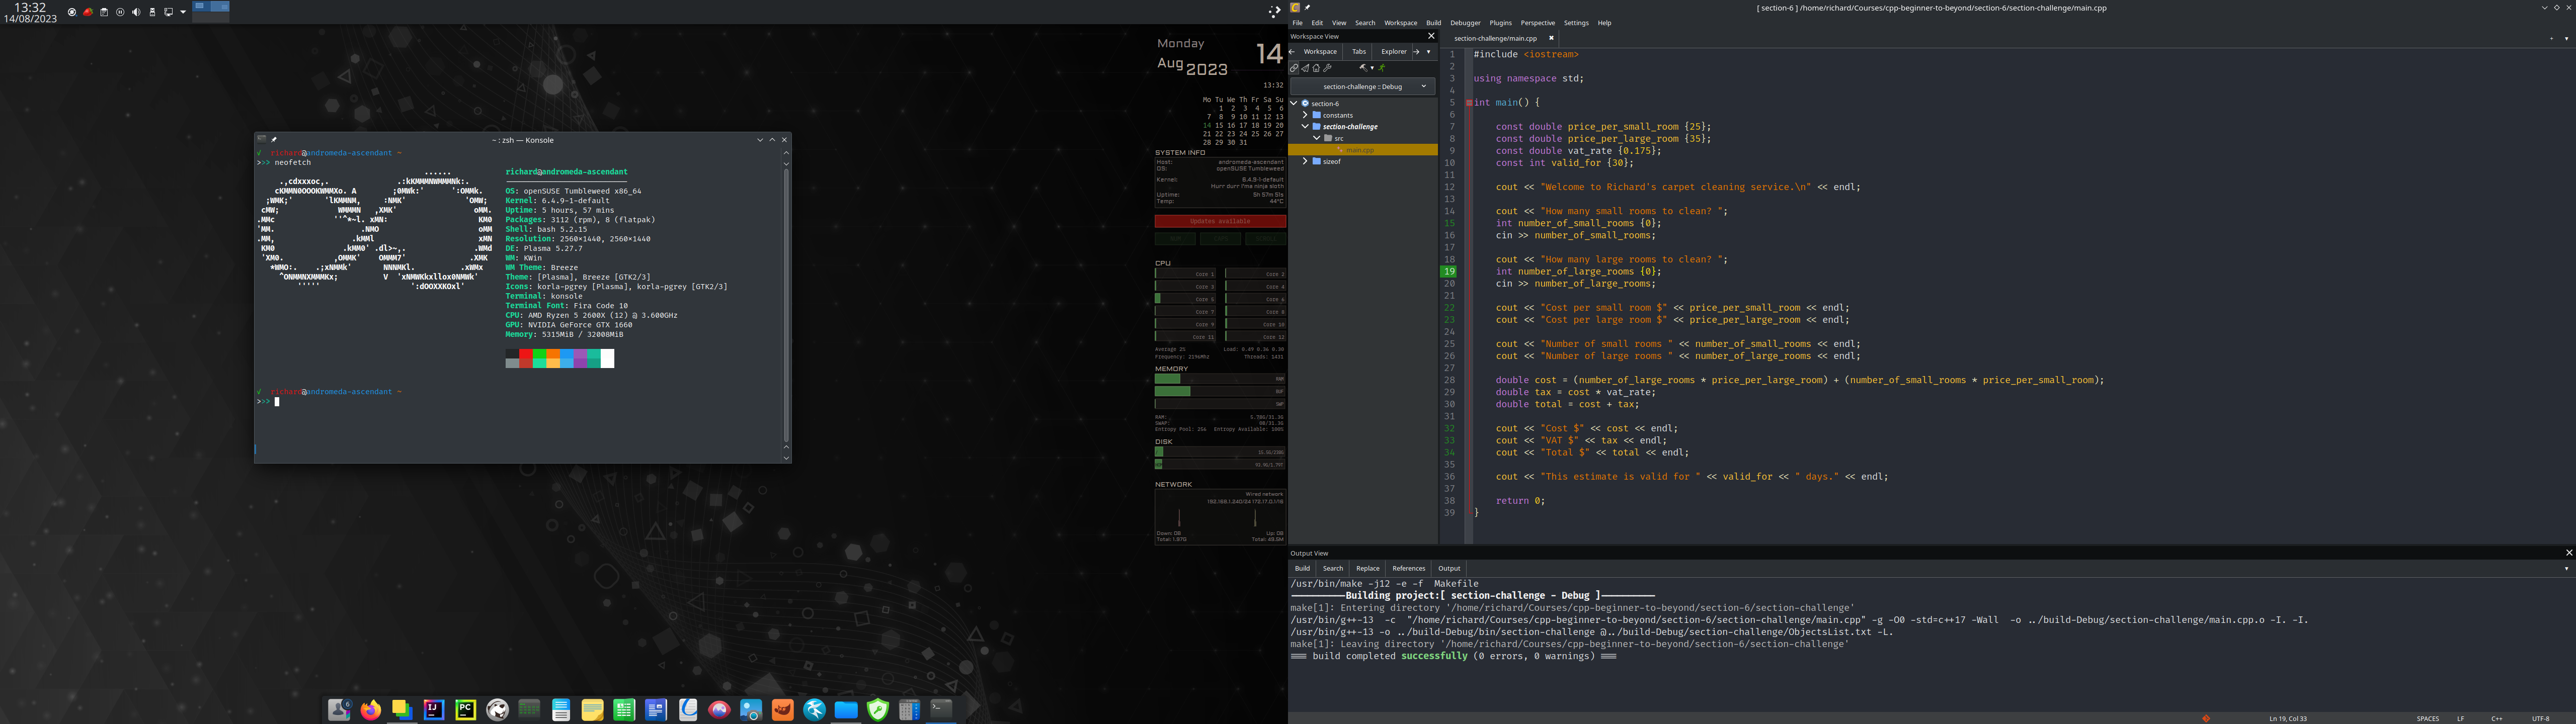Viewport: 2576px width, 724px height.
Task: Open GIMP from the dock
Action: pos(782,710)
